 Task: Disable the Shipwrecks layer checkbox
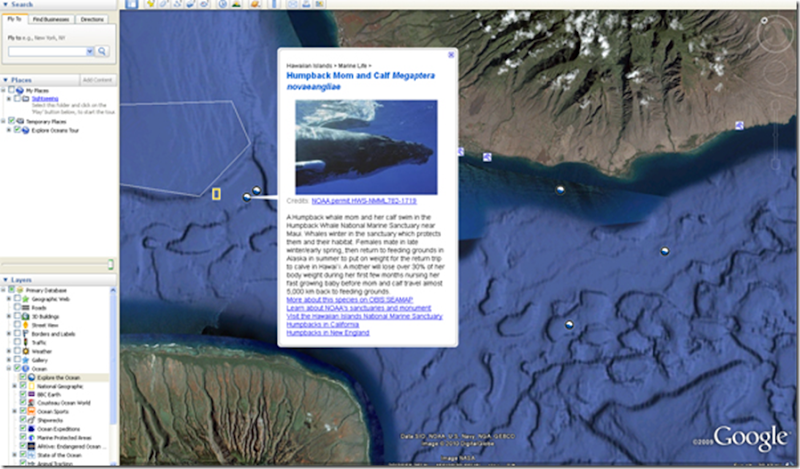(x=23, y=419)
